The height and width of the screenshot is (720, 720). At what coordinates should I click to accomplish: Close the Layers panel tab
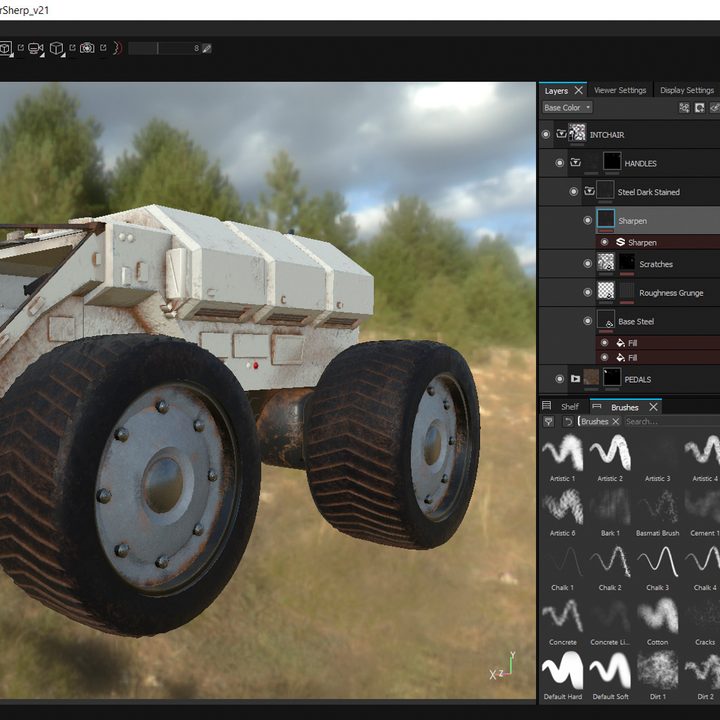tap(579, 90)
